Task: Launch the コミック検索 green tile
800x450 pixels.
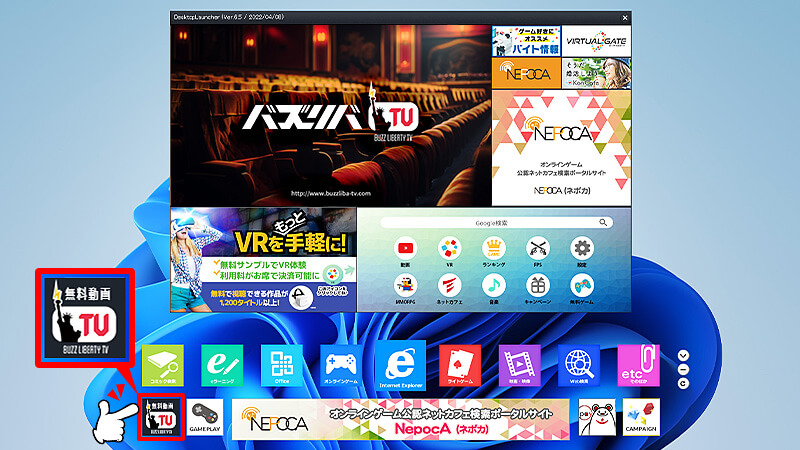Action: (x=163, y=365)
